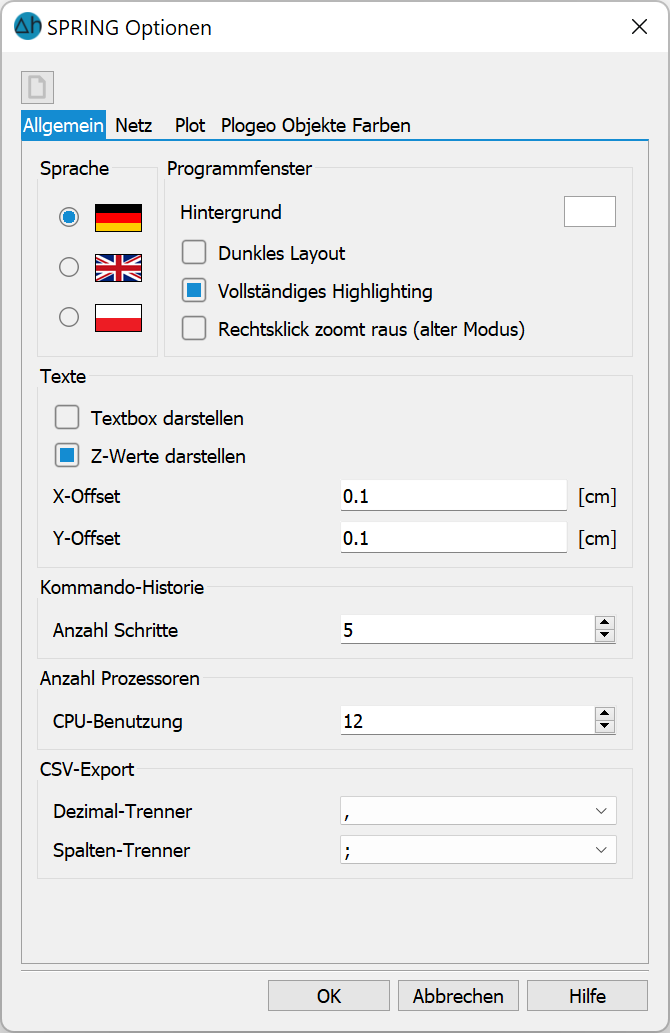This screenshot has height=1033, width=670.
Task: Open the Spalten-Trenner dropdown
Action: coord(478,850)
